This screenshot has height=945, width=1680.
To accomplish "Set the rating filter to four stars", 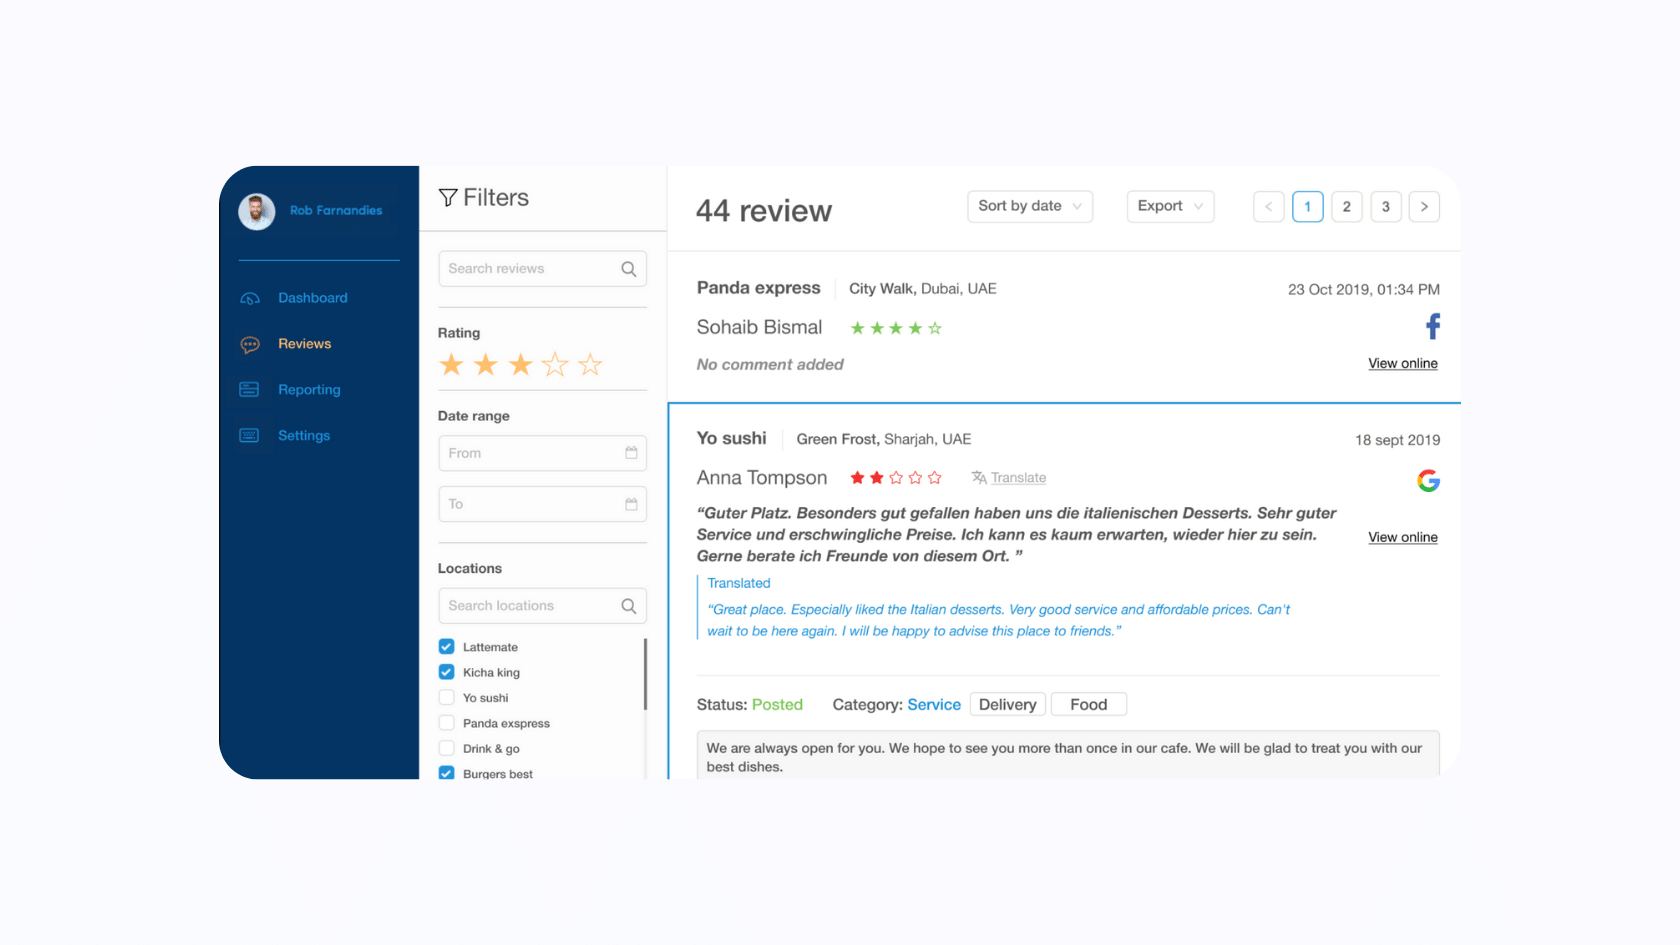I will click(x=555, y=364).
